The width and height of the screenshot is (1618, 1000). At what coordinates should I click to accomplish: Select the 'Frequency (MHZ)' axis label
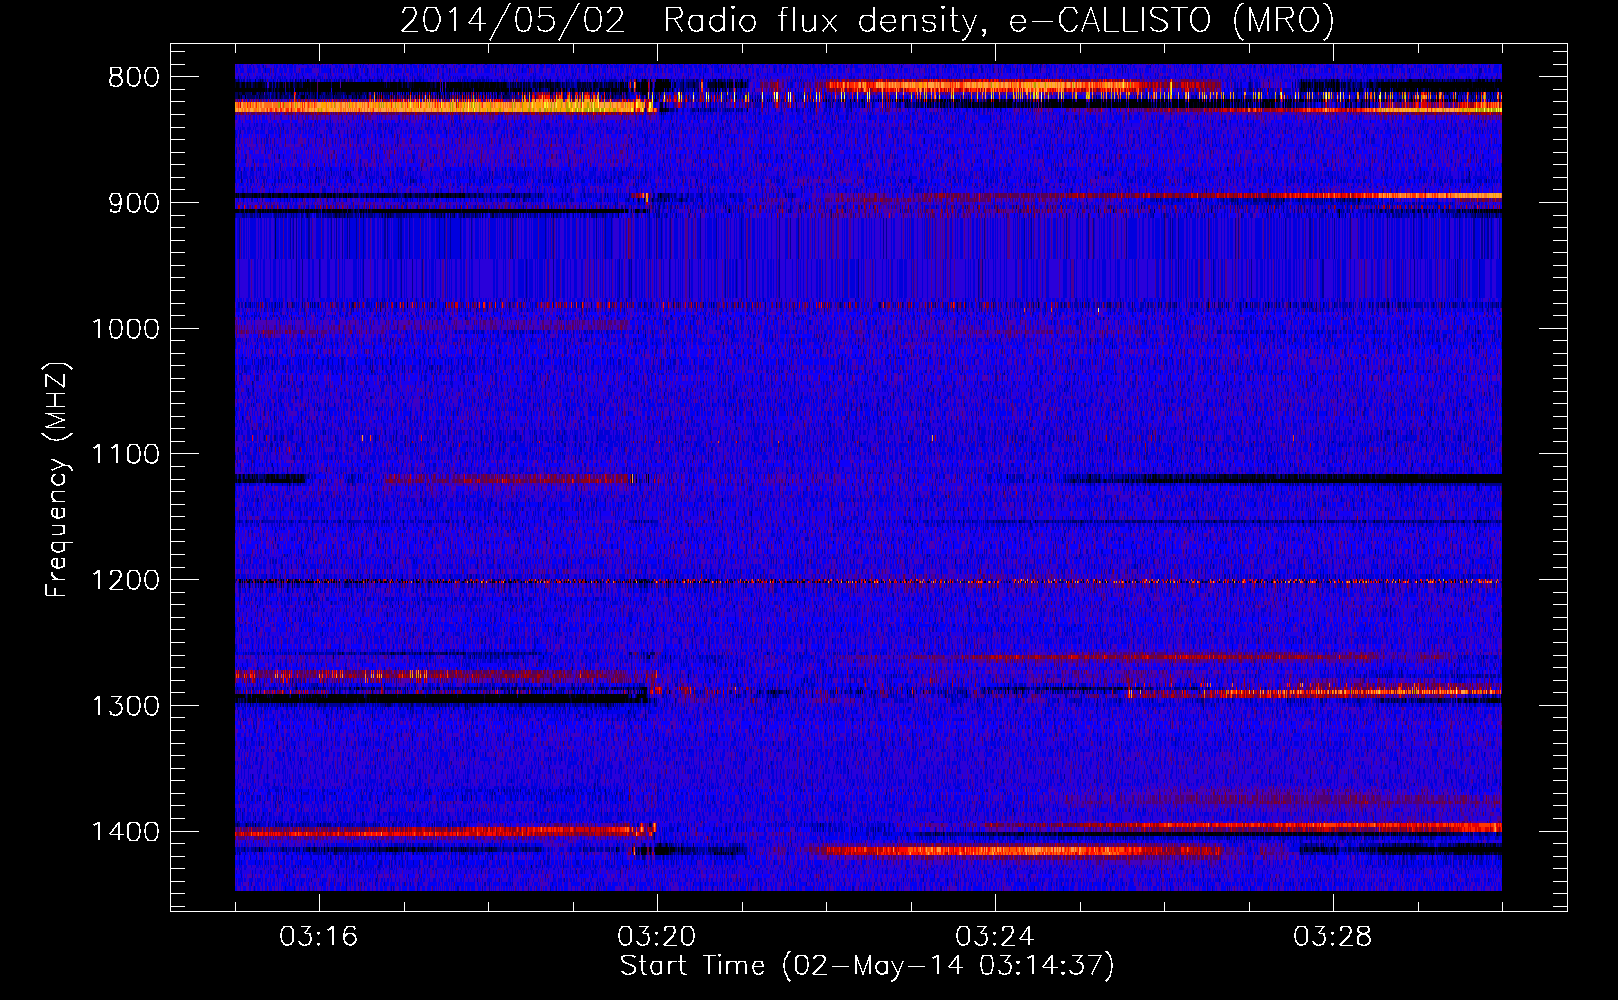(x=57, y=480)
